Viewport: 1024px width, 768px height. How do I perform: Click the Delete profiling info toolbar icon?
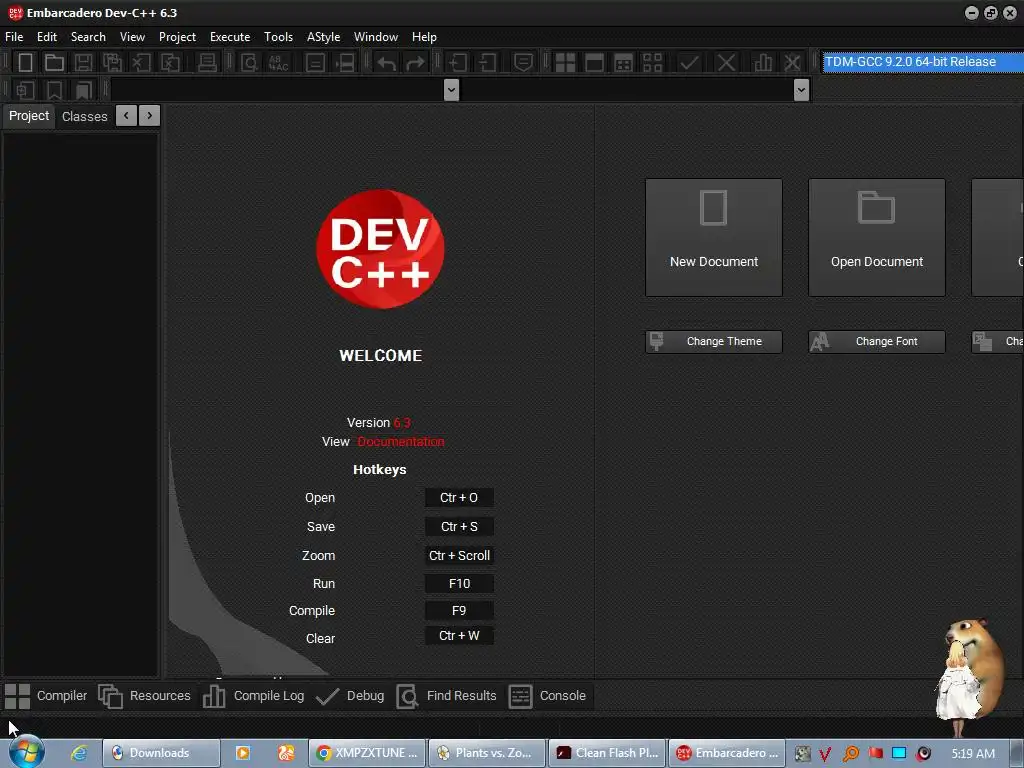(x=792, y=63)
